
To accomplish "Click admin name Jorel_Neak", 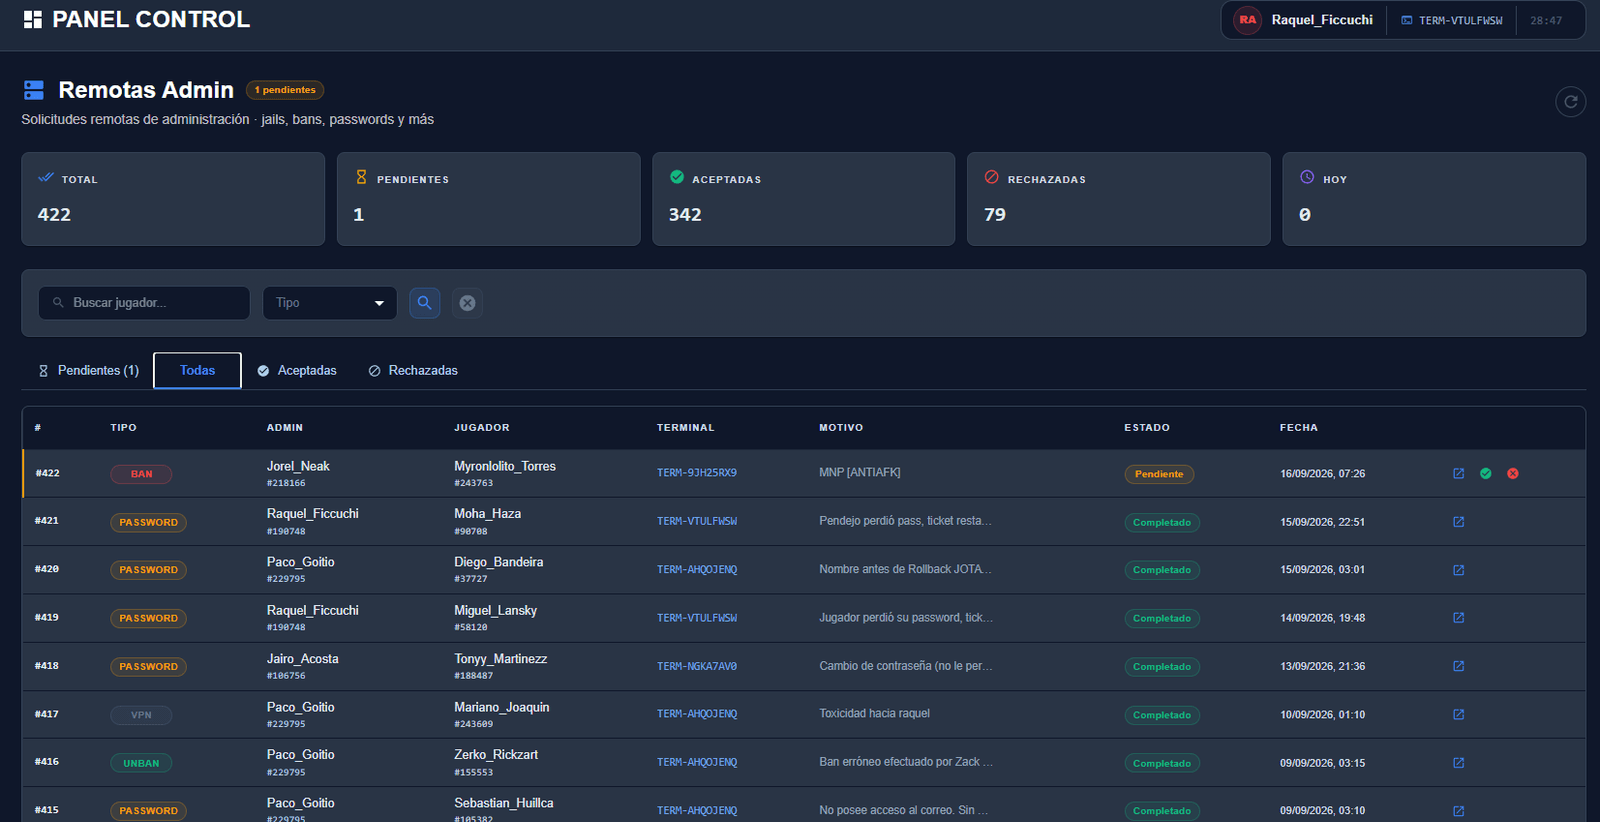I will pos(298,466).
